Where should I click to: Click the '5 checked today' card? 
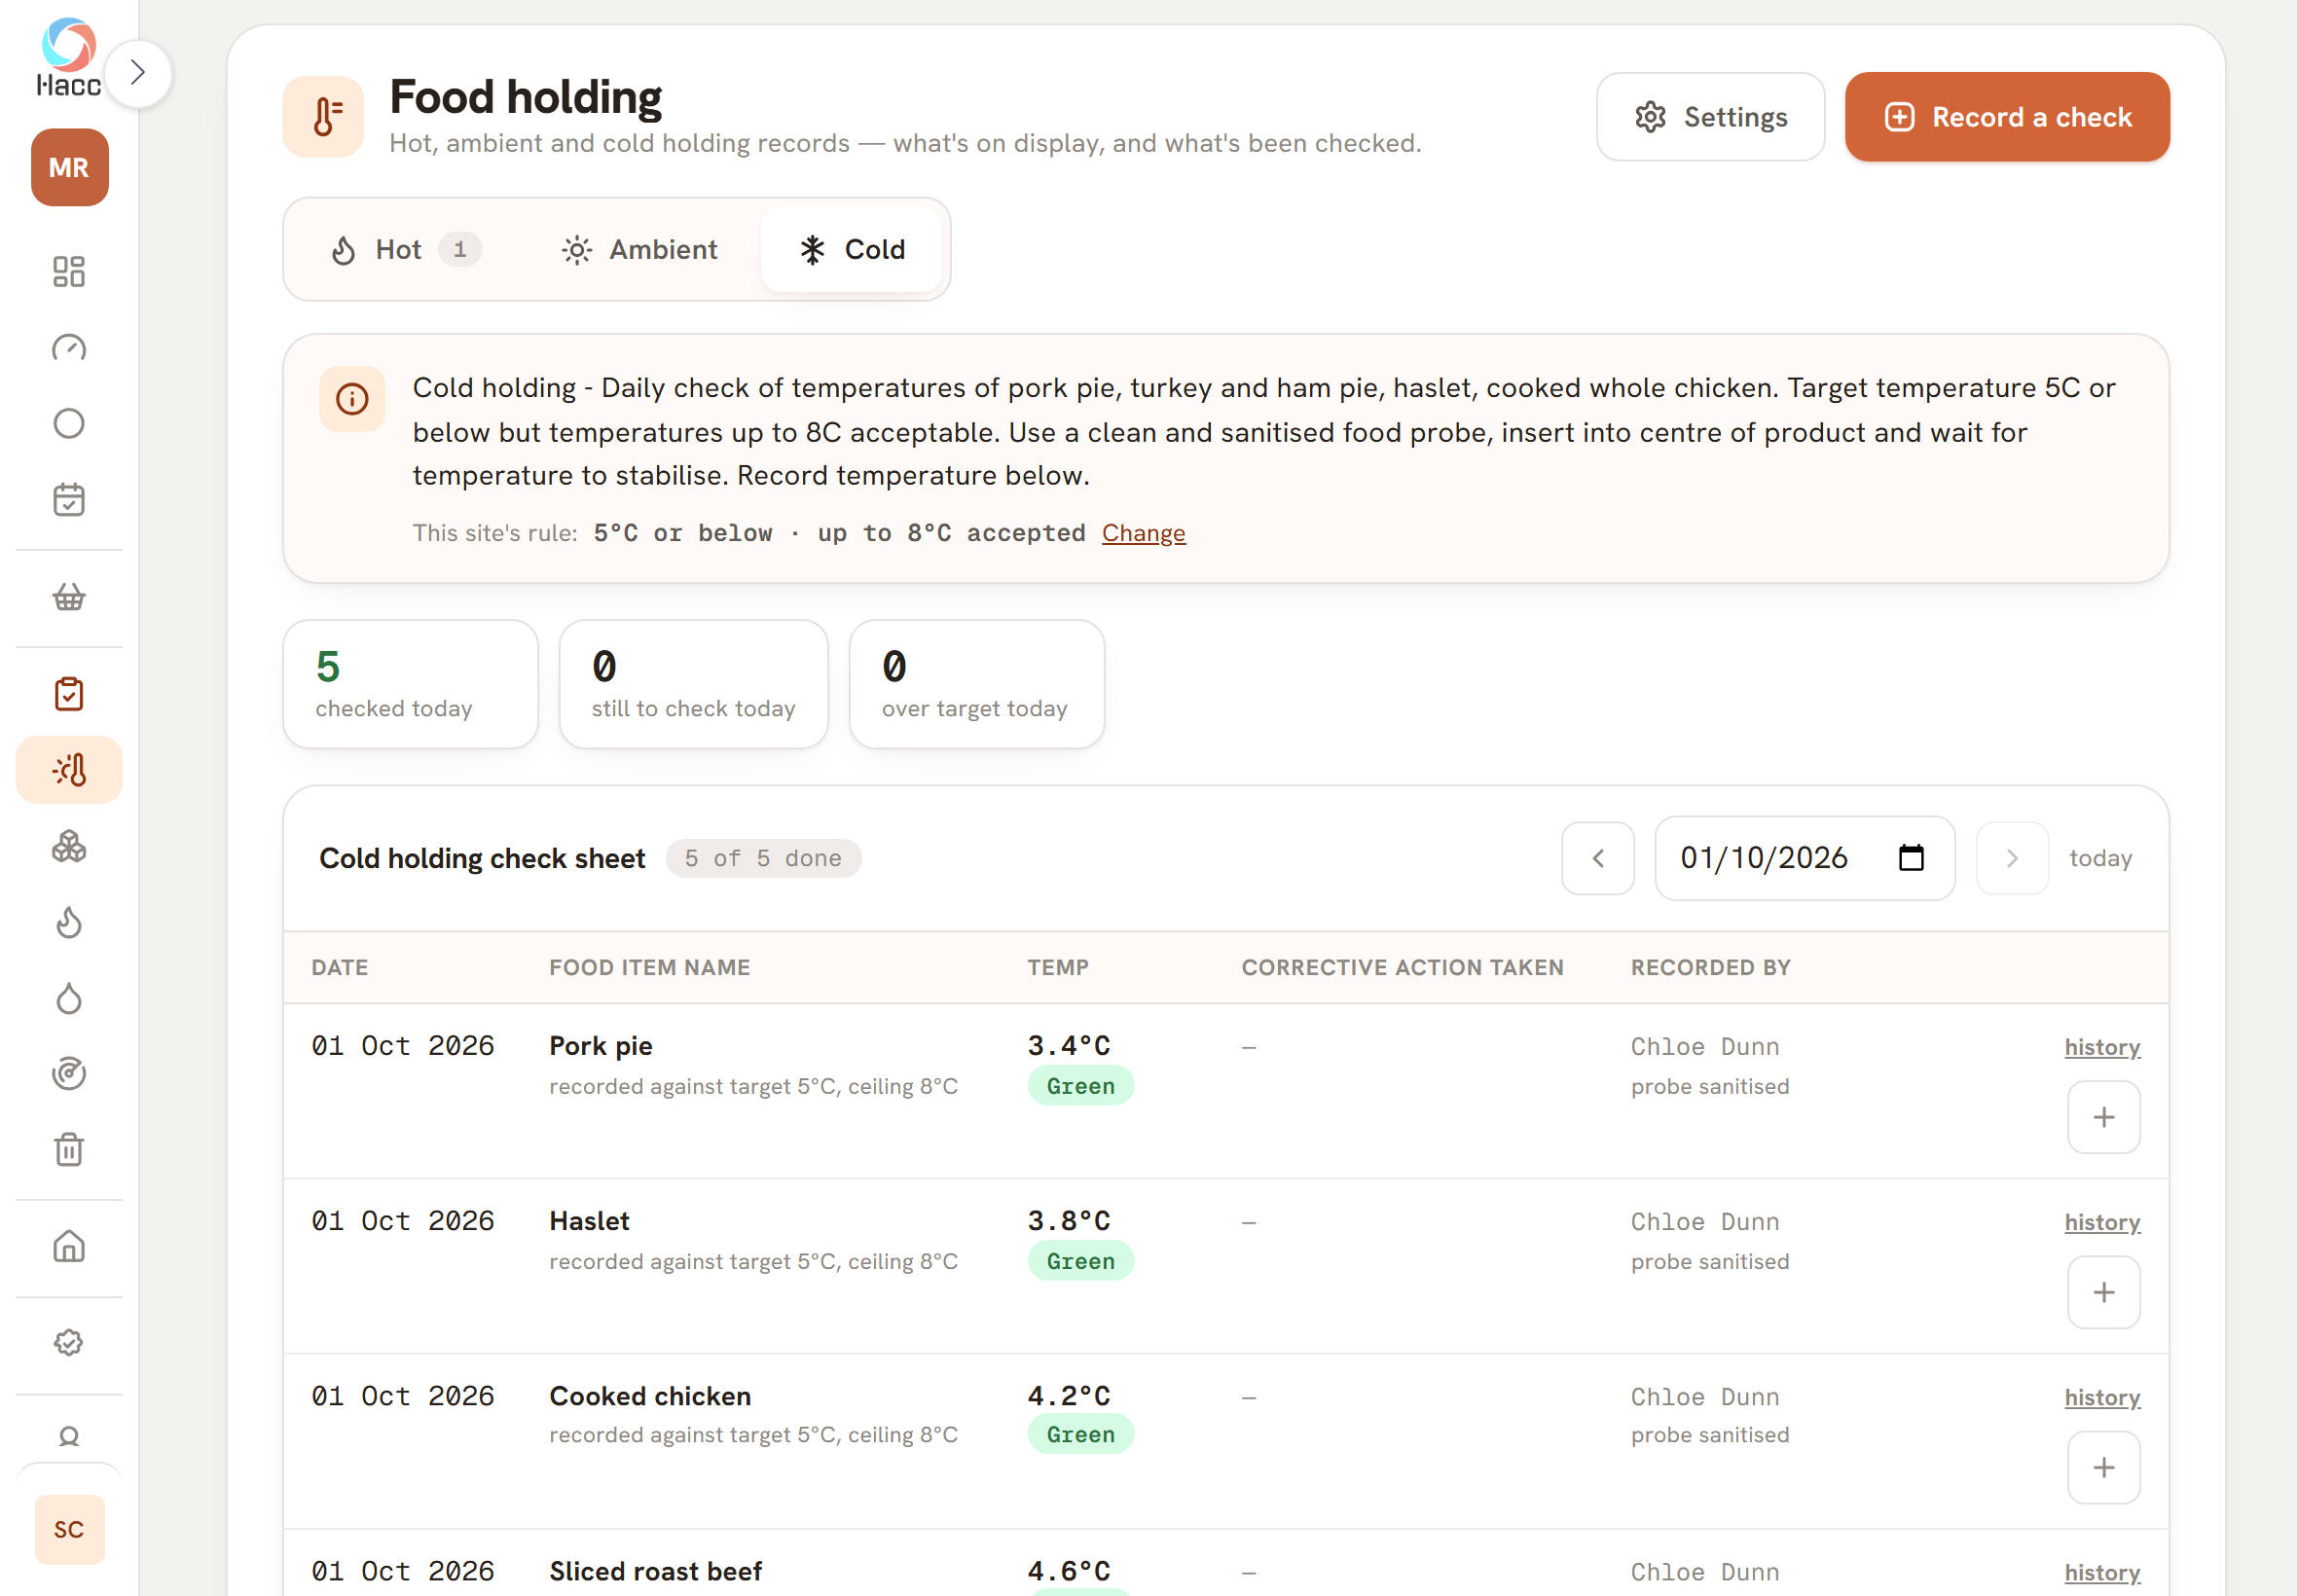411,684
